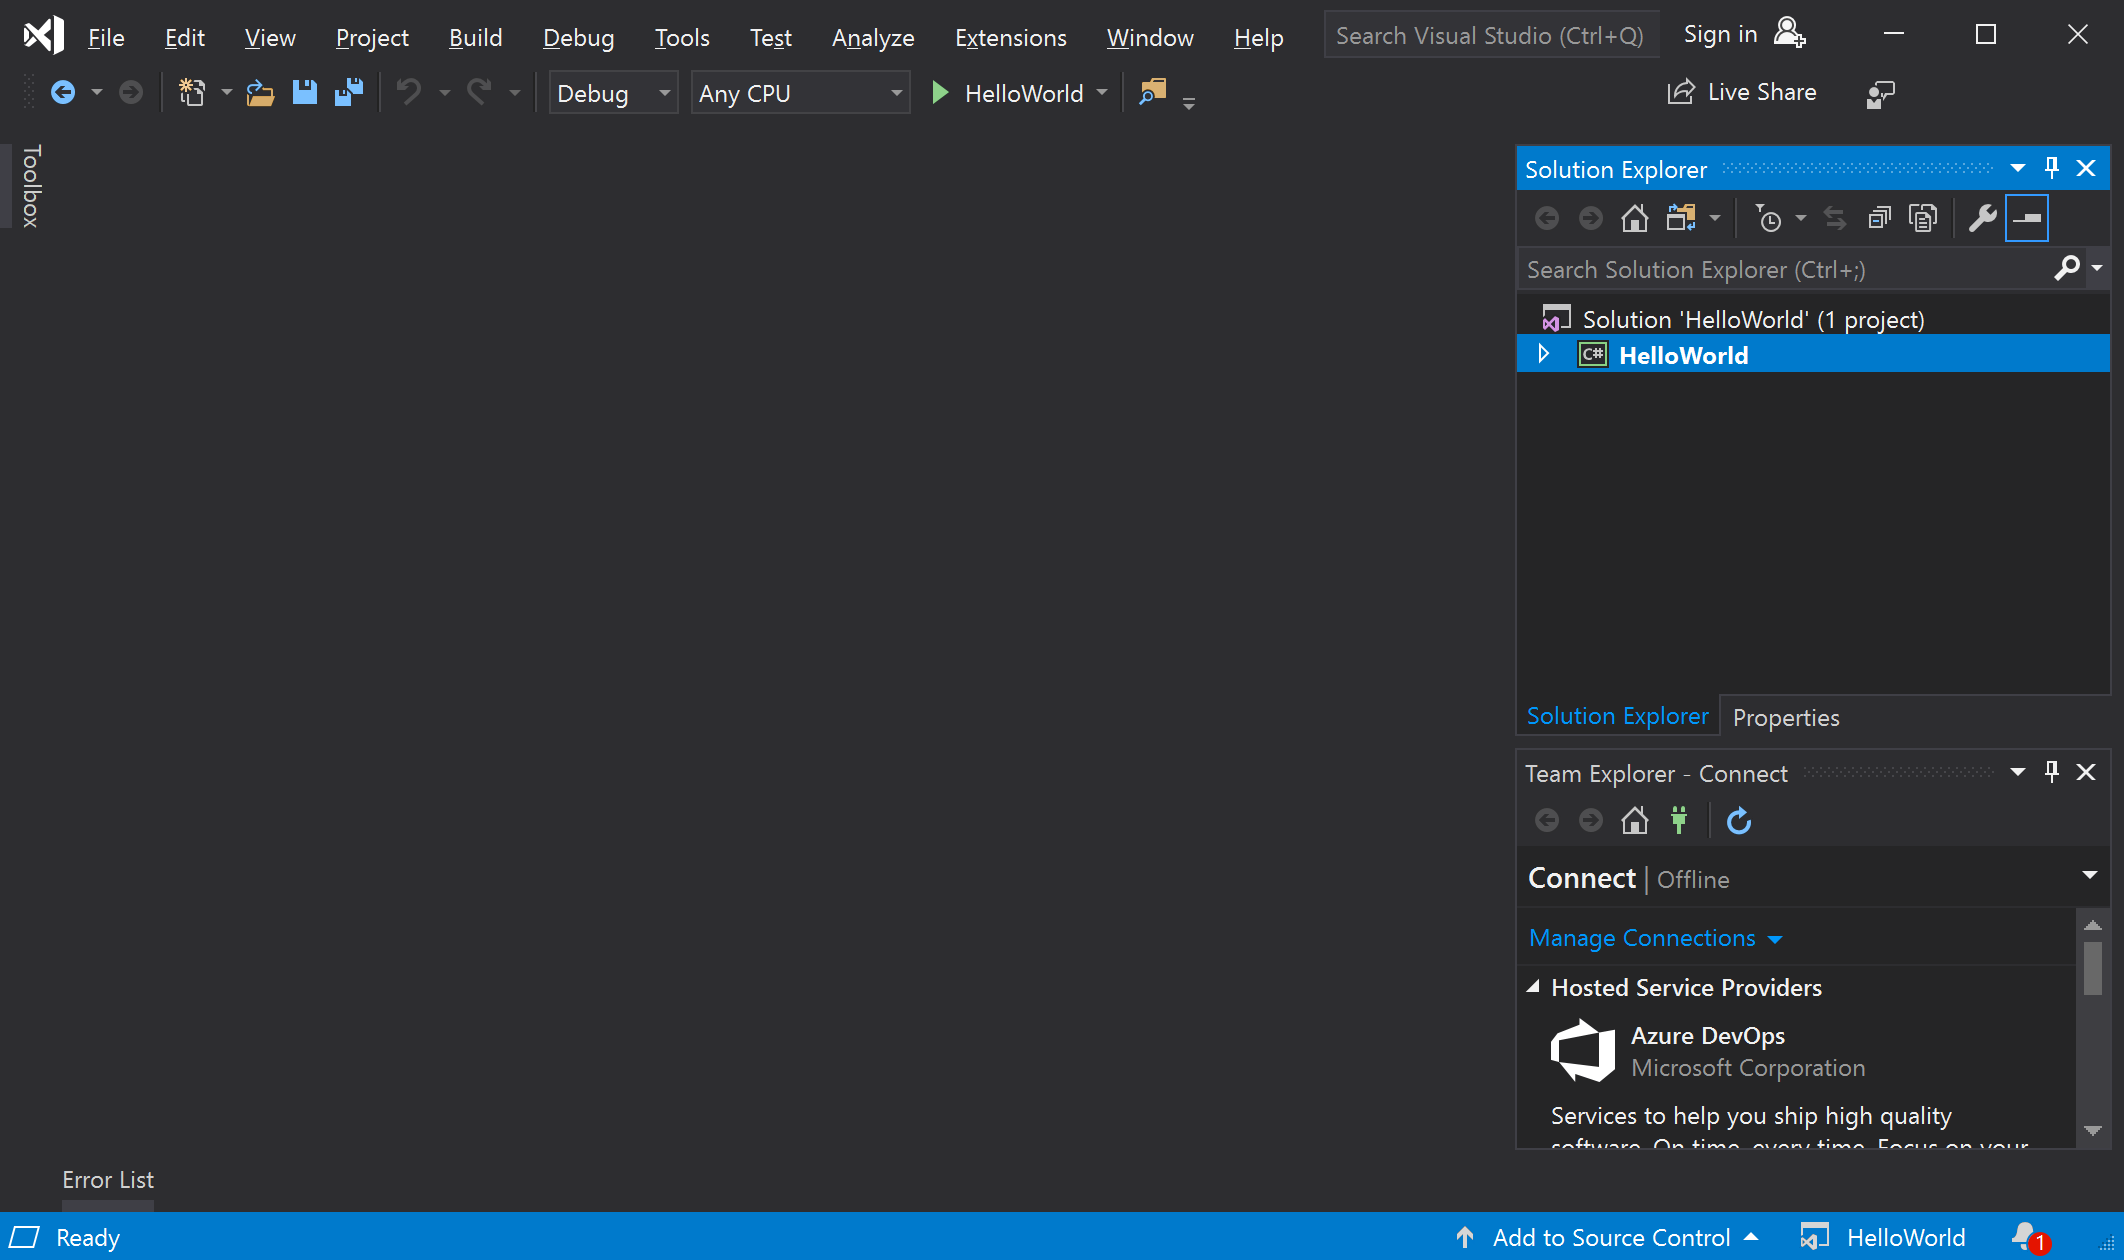Select Solution Explorer tab
Image resolution: width=2124 pixels, height=1260 pixels.
click(x=1618, y=716)
